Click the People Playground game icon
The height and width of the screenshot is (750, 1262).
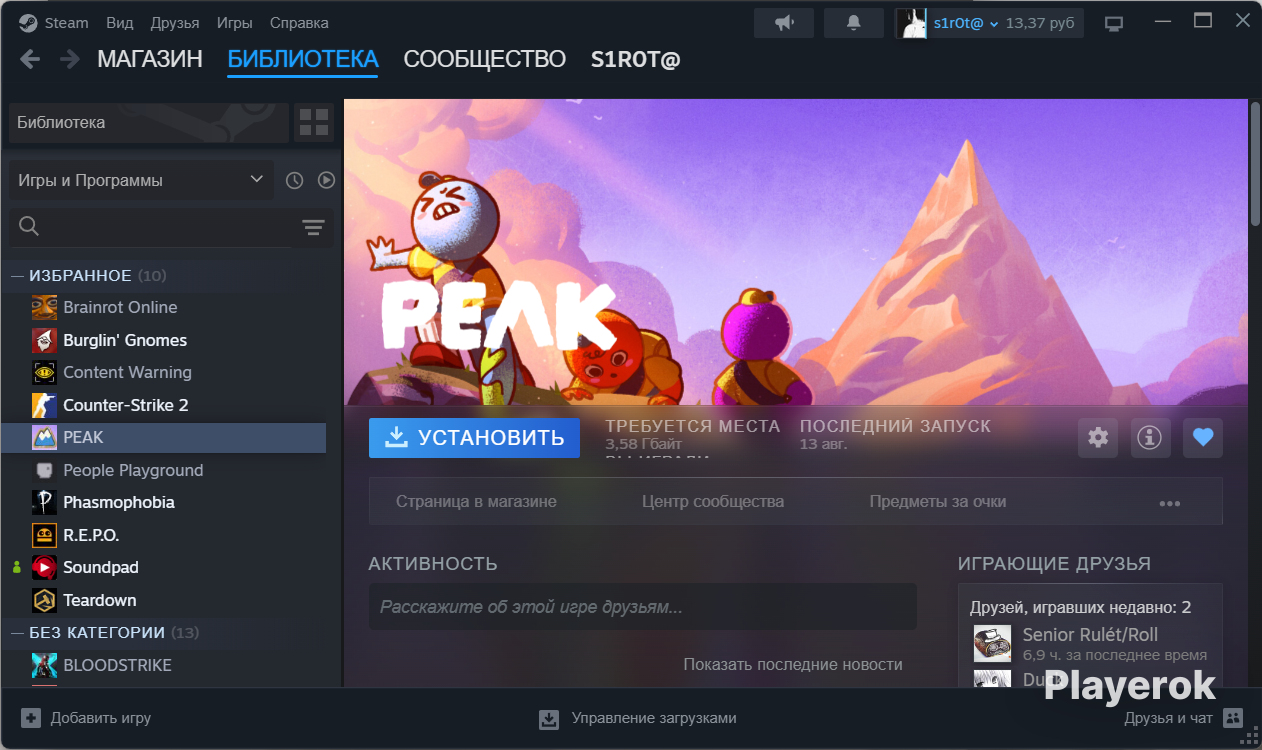44,470
